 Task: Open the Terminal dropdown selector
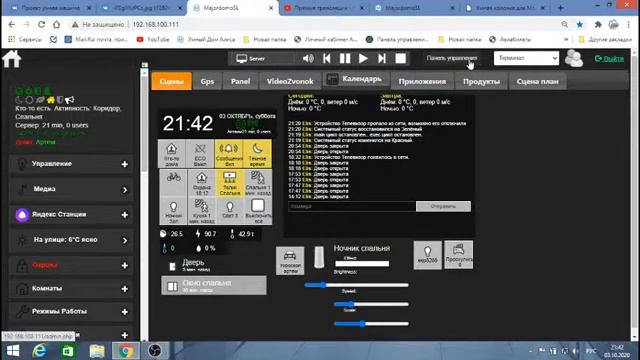[526, 58]
